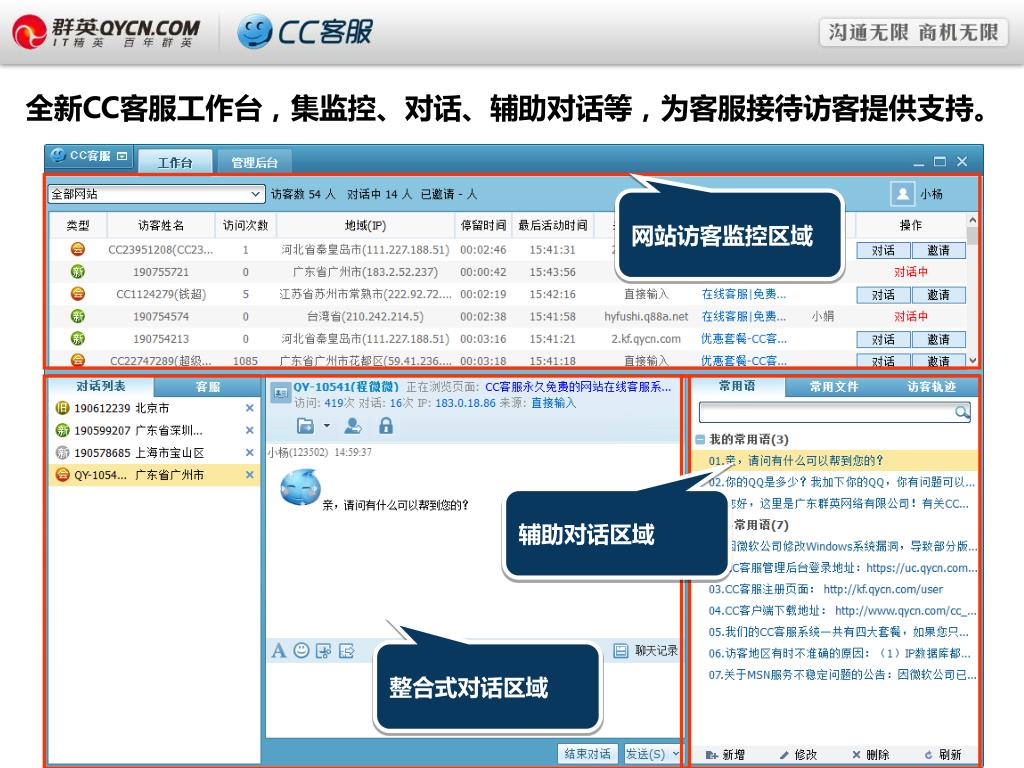
Task: Open the 访客轨迹 tab
Action: point(931,387)
